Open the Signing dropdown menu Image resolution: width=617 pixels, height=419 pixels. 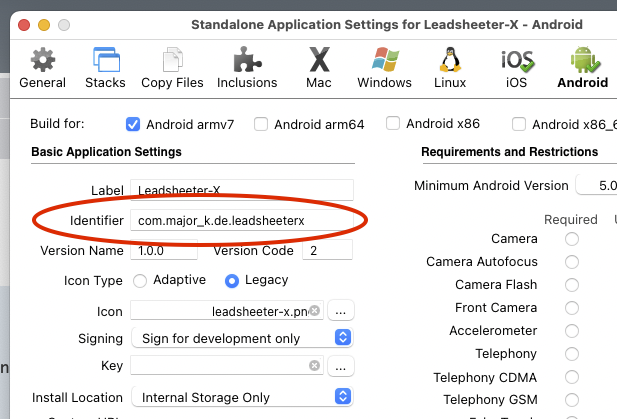click(241, 339)
